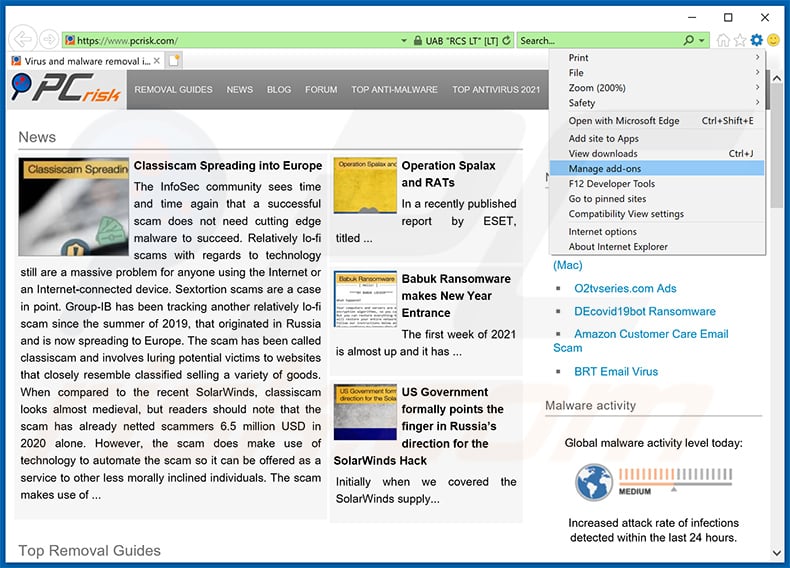
Task: Expand the search provider dropdown arrow
Action: [701, 40]
